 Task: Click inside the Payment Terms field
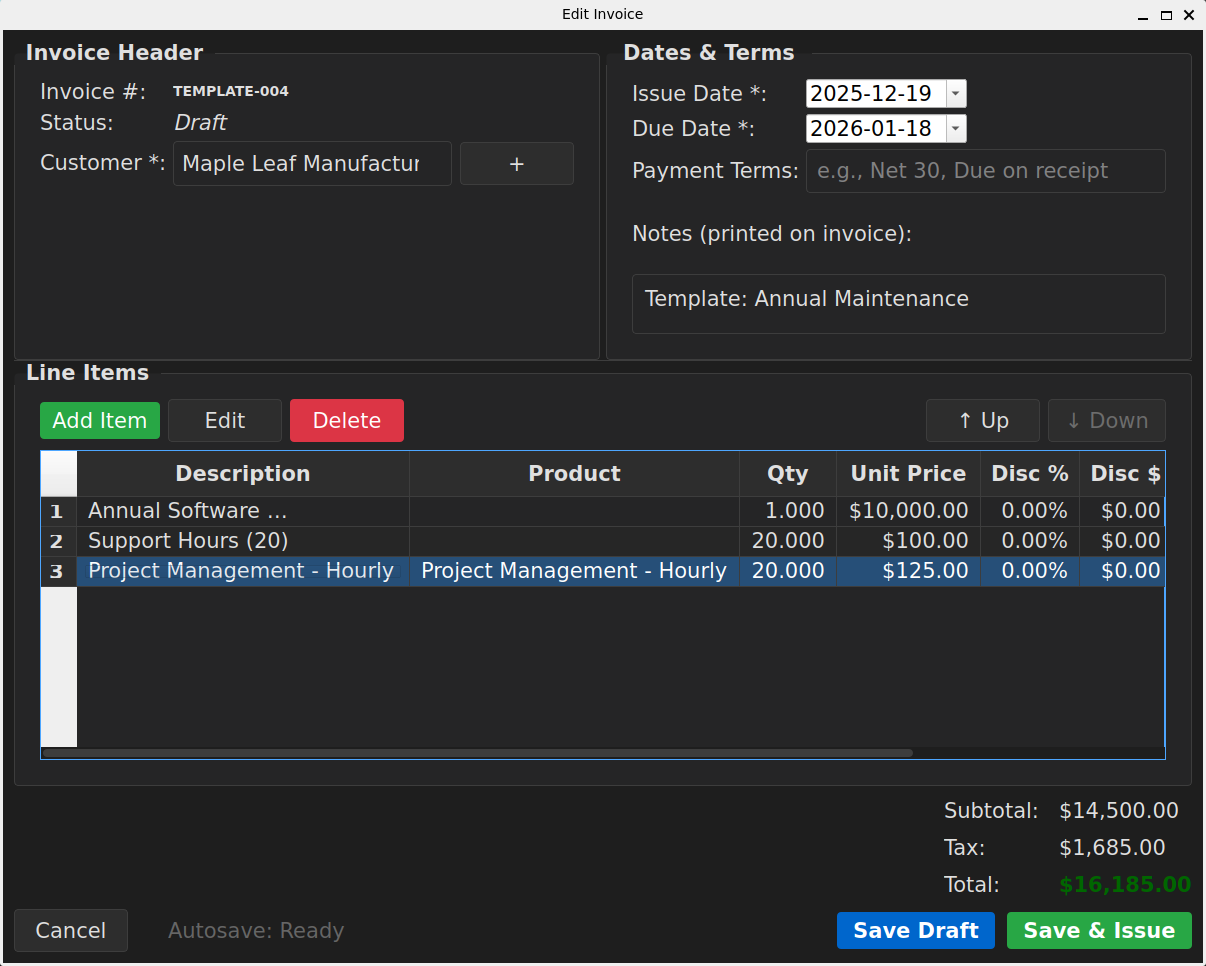985,170
